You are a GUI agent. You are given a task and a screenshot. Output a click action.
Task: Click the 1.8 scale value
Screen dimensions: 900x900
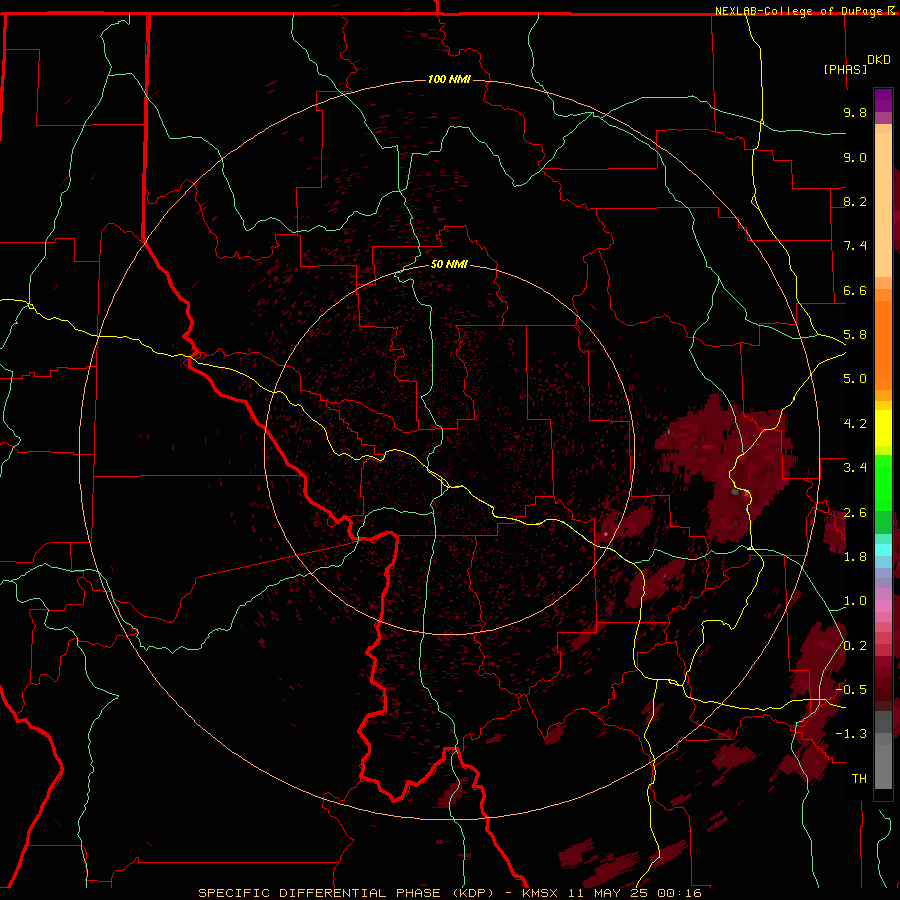(x=855, y=557)
